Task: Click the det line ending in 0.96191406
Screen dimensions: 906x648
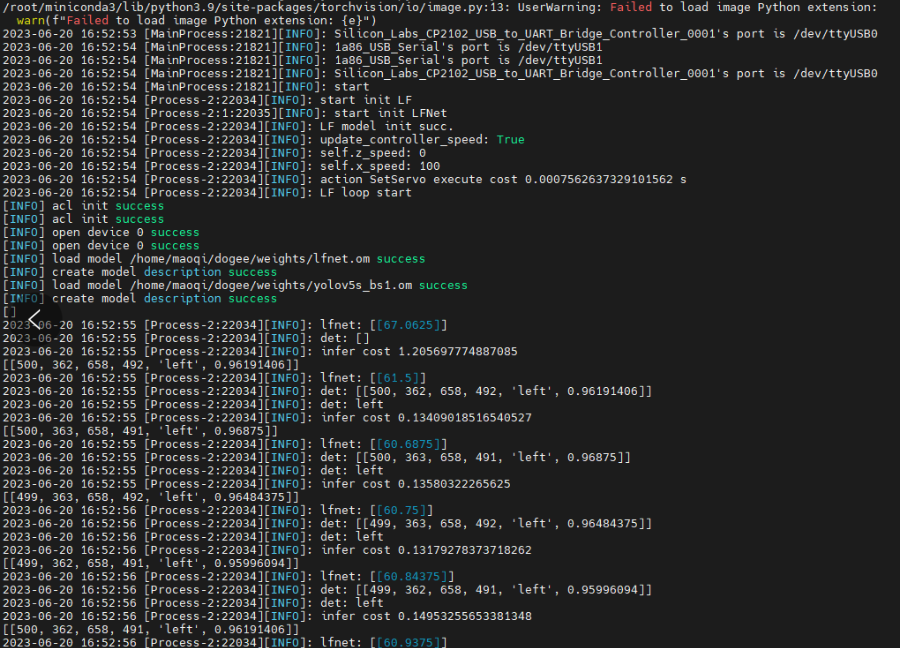Action: point(327,392)
